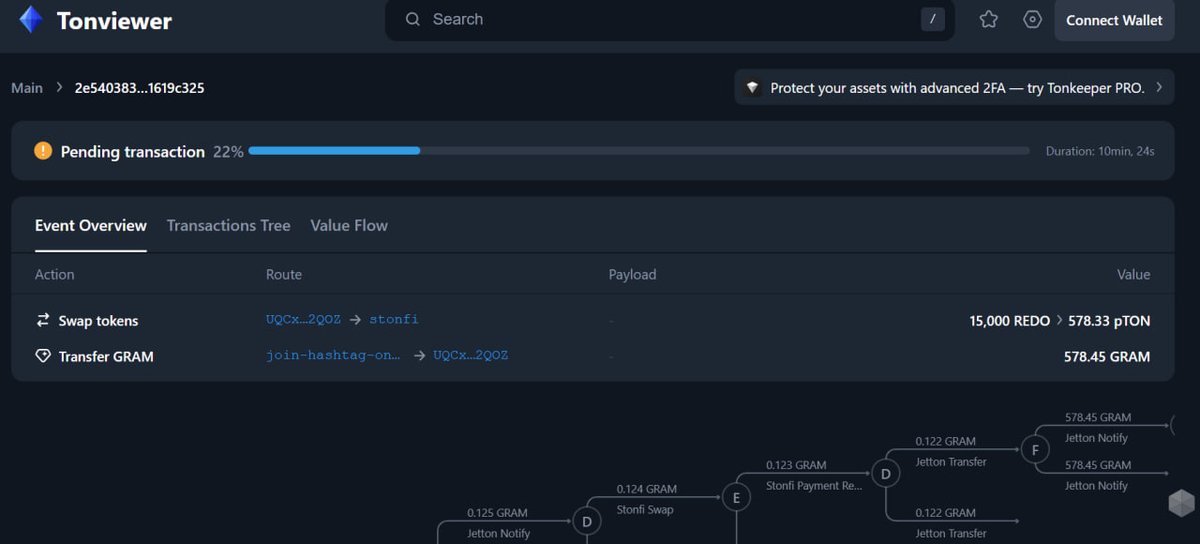Click node D before Stonfi Swap edge

[x=586, y=521]
